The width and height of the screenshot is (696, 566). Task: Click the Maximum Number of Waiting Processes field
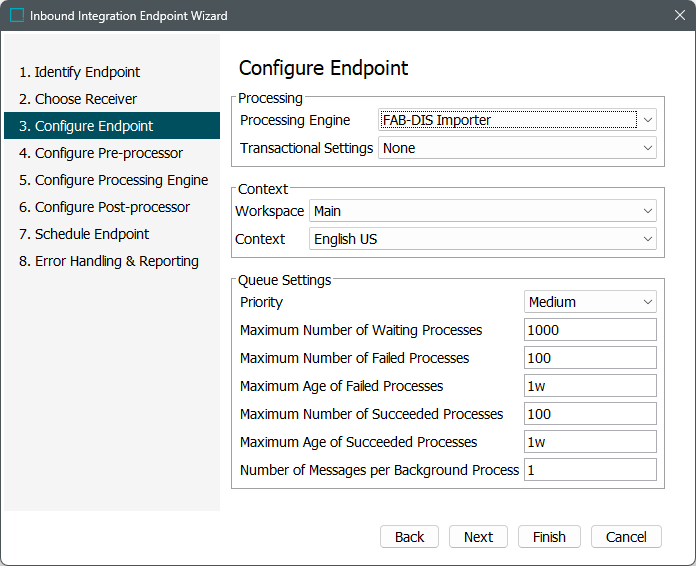click(x=590, y=330)
